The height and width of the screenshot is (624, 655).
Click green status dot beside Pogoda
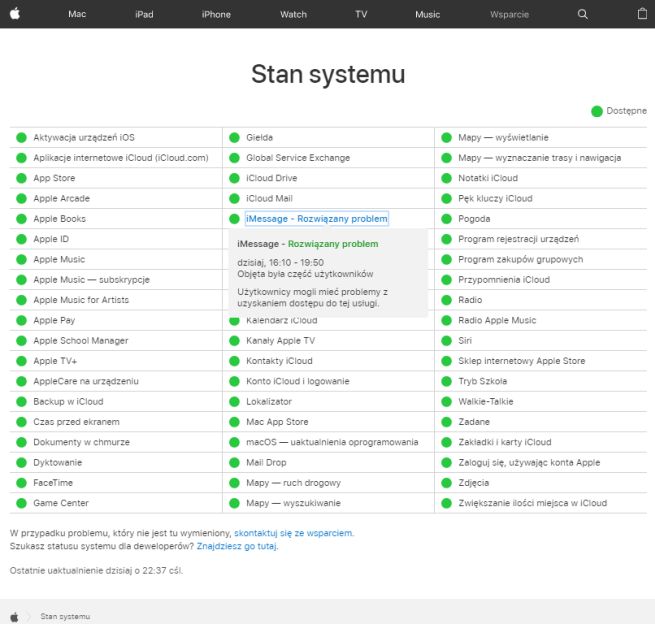tap(447, 219)
